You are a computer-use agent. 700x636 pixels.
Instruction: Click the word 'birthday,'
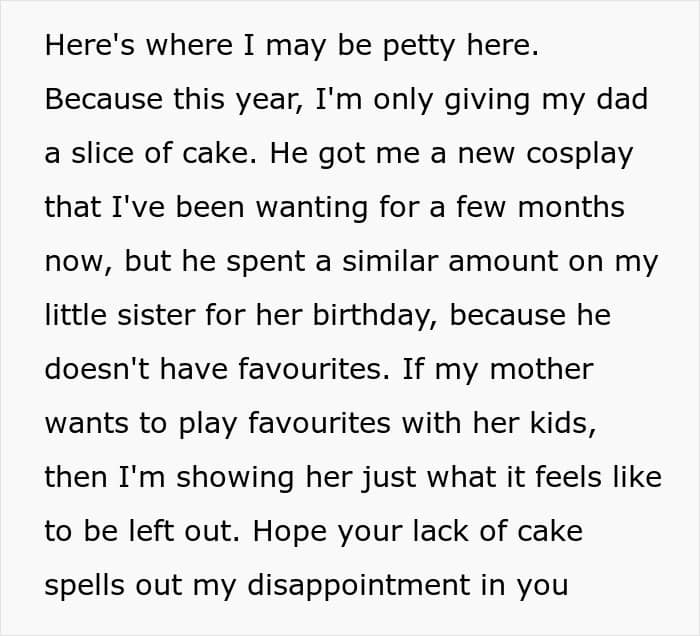375,316
